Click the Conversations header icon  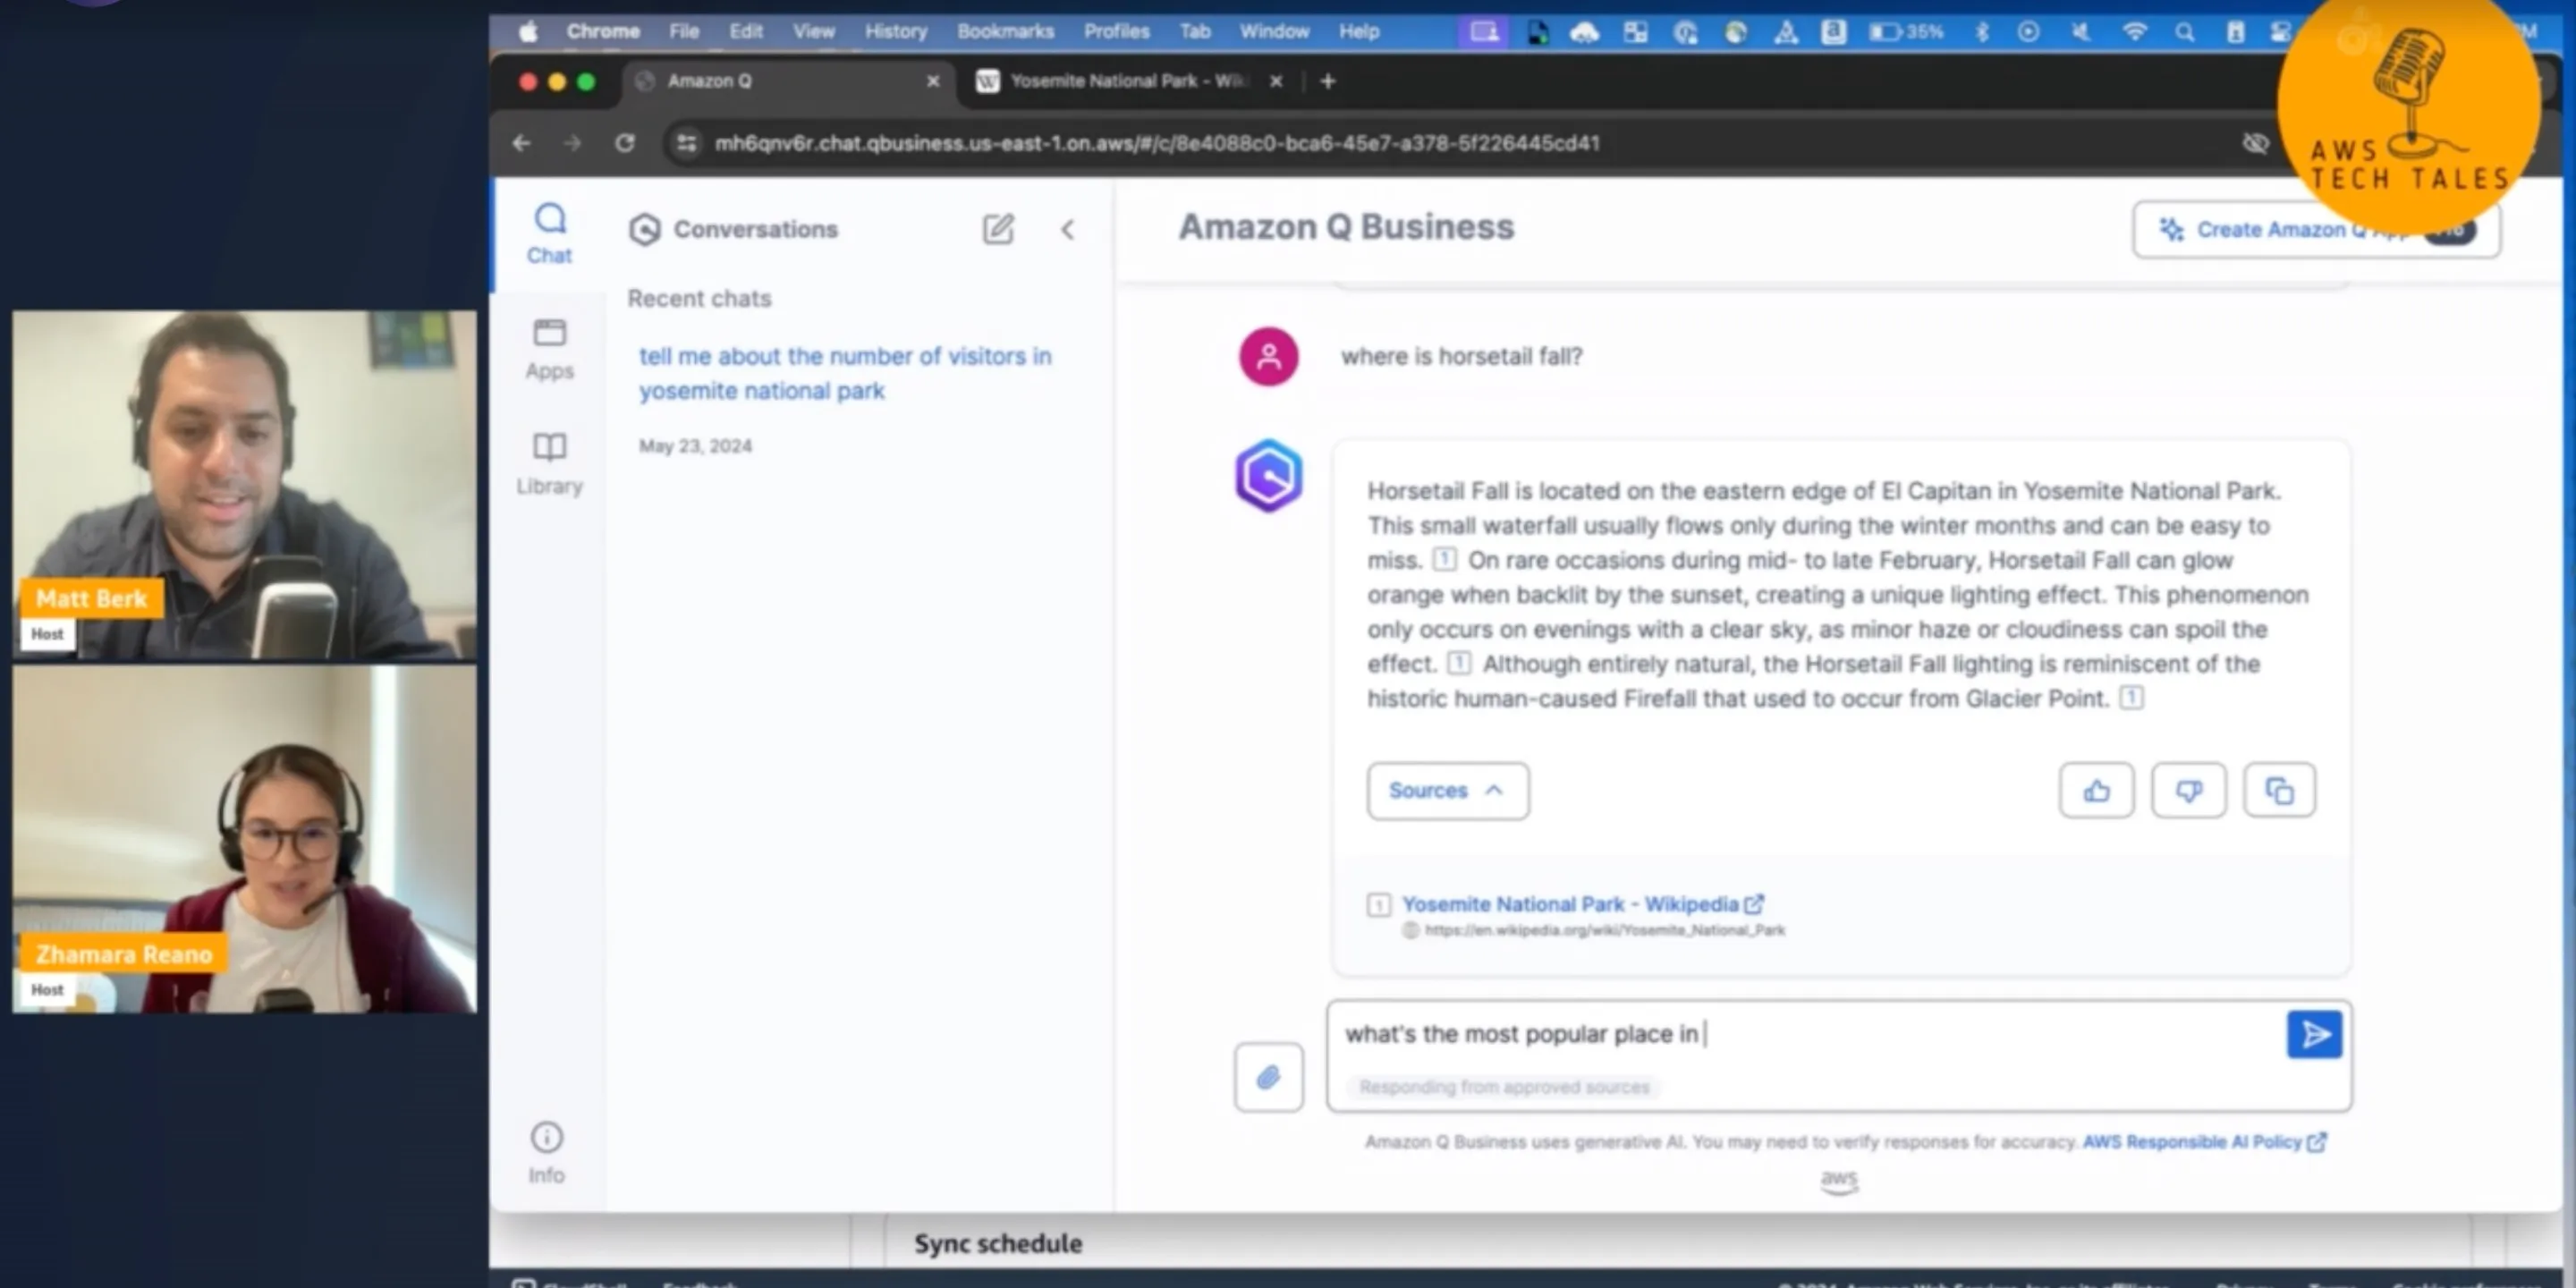(644, 229)
